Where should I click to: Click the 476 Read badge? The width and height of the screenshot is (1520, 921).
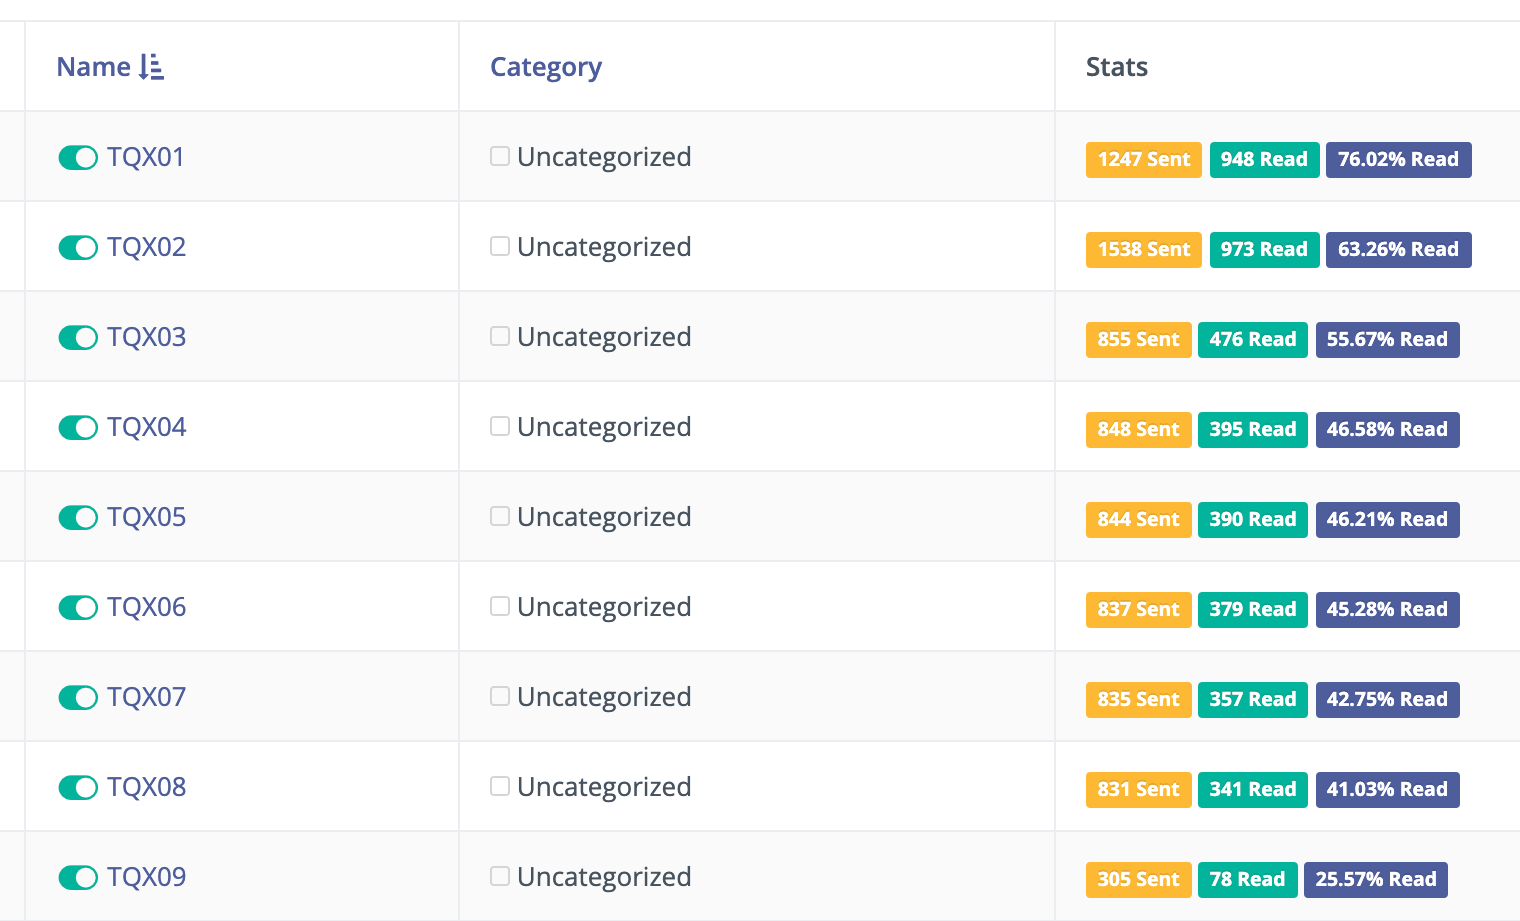coord(1253,340)
